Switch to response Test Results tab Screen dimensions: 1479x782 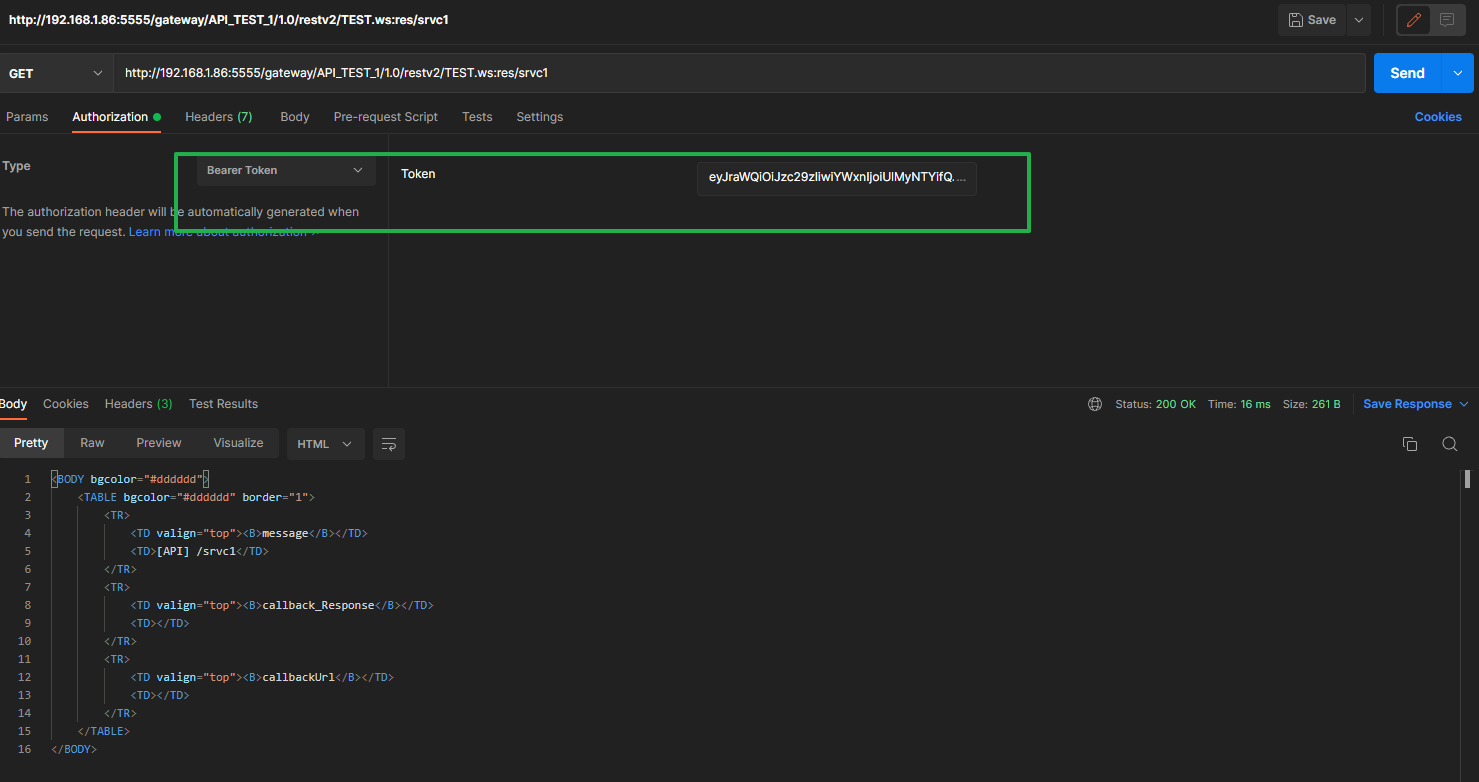tap(223, 404)
